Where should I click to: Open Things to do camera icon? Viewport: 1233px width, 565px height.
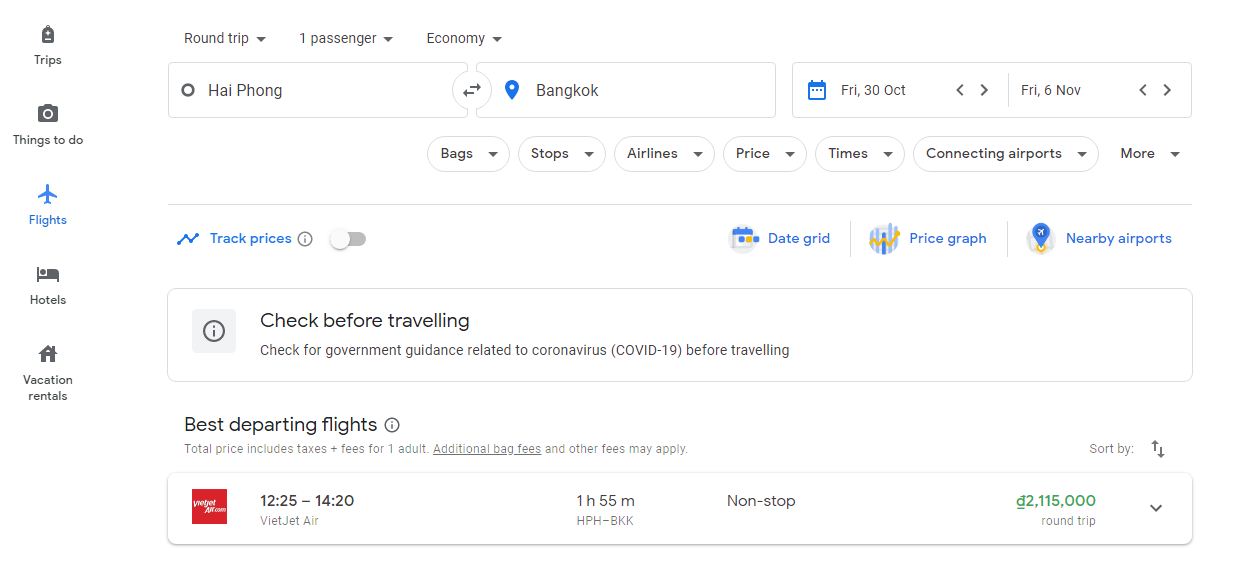[48, 114]
